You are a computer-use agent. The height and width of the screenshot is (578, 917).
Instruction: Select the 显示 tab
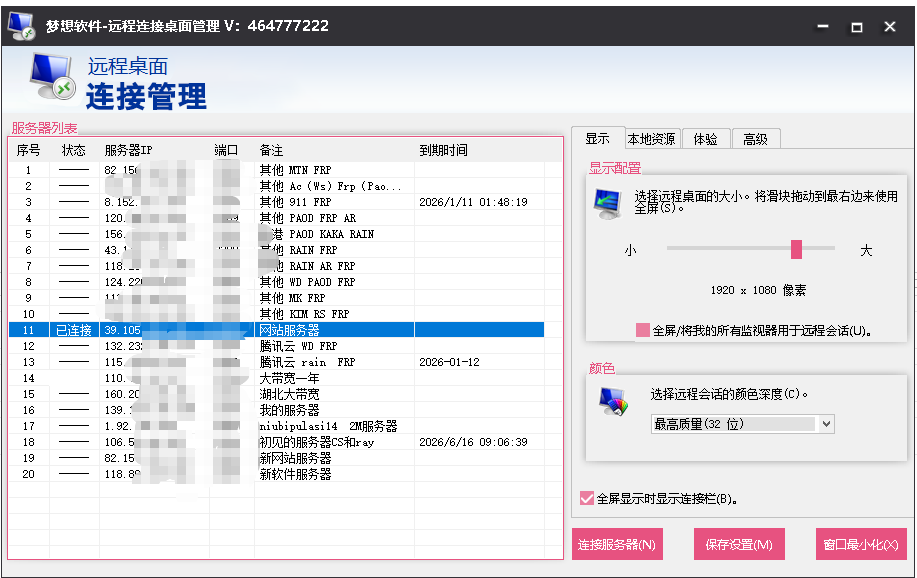point(598,138)
